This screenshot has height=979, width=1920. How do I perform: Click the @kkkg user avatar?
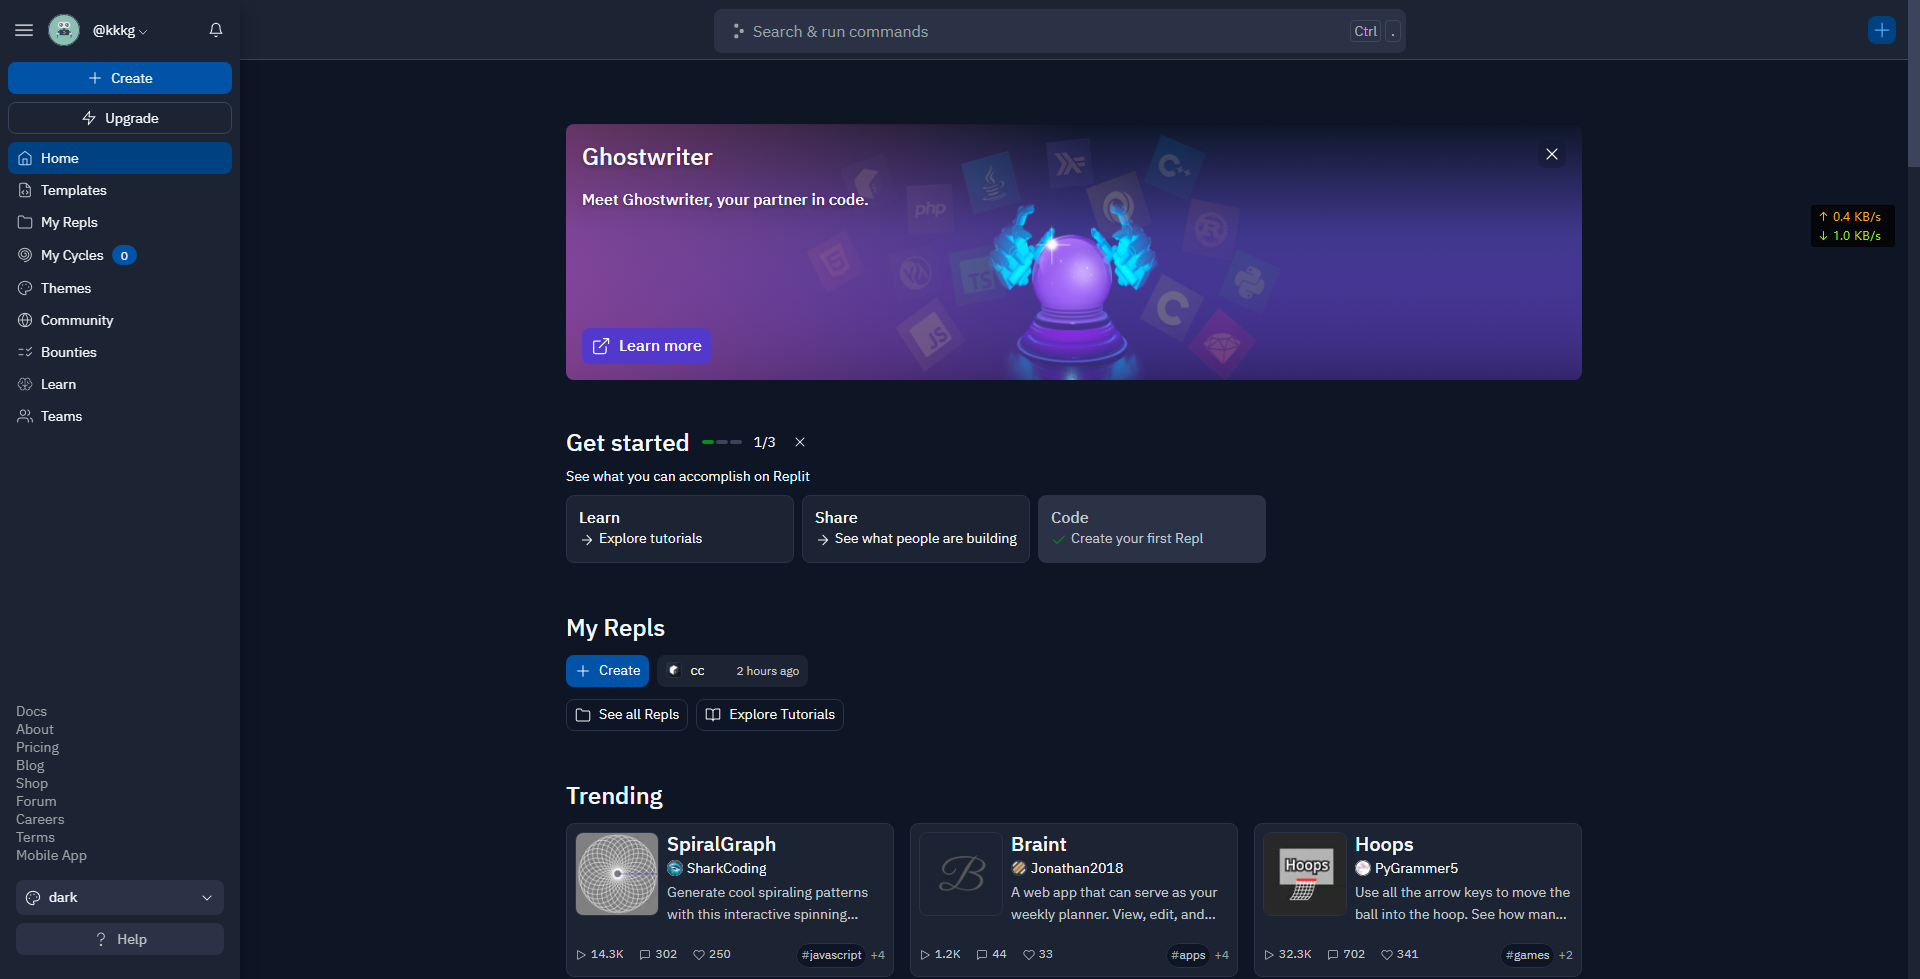pyautogui.click(x=64, y=30)
